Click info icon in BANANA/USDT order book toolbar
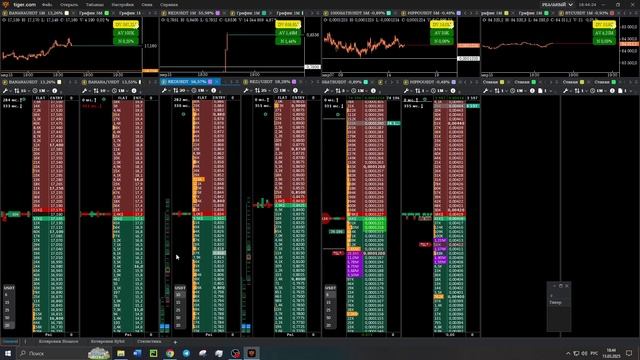This screenshot has height=360, width=640. pos(134,91)
